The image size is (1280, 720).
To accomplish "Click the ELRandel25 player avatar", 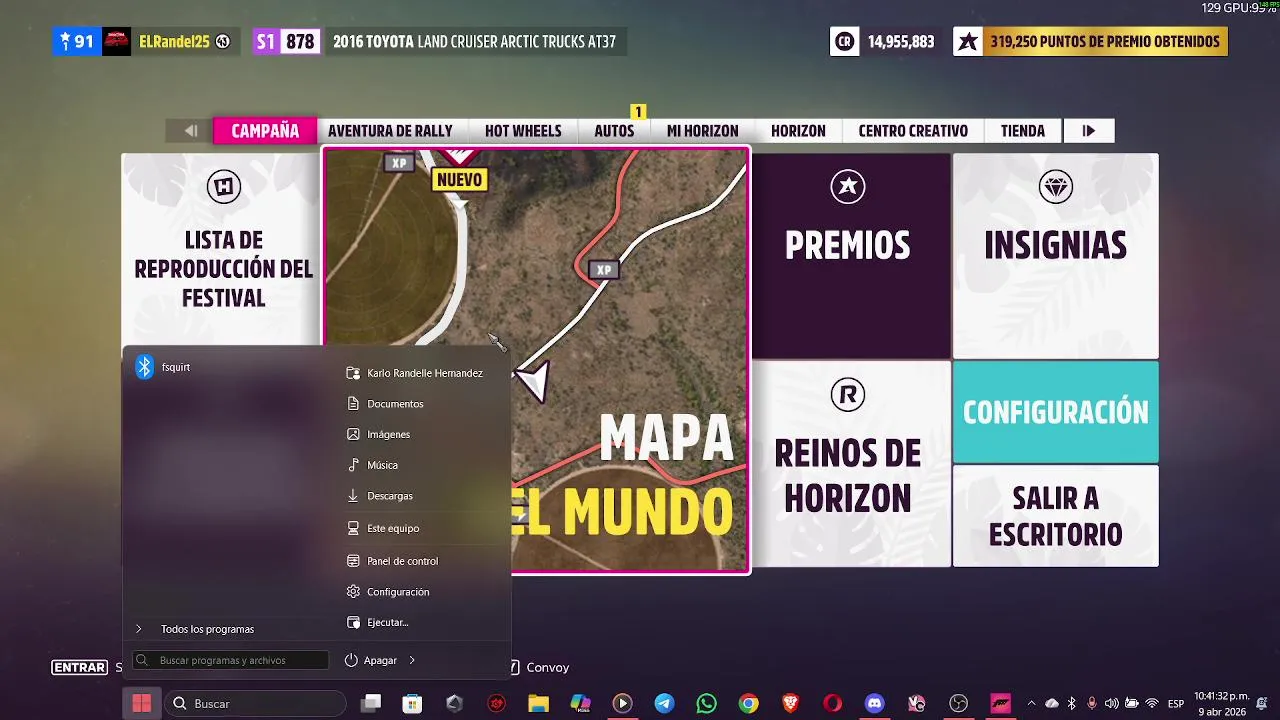I will 117,42.
